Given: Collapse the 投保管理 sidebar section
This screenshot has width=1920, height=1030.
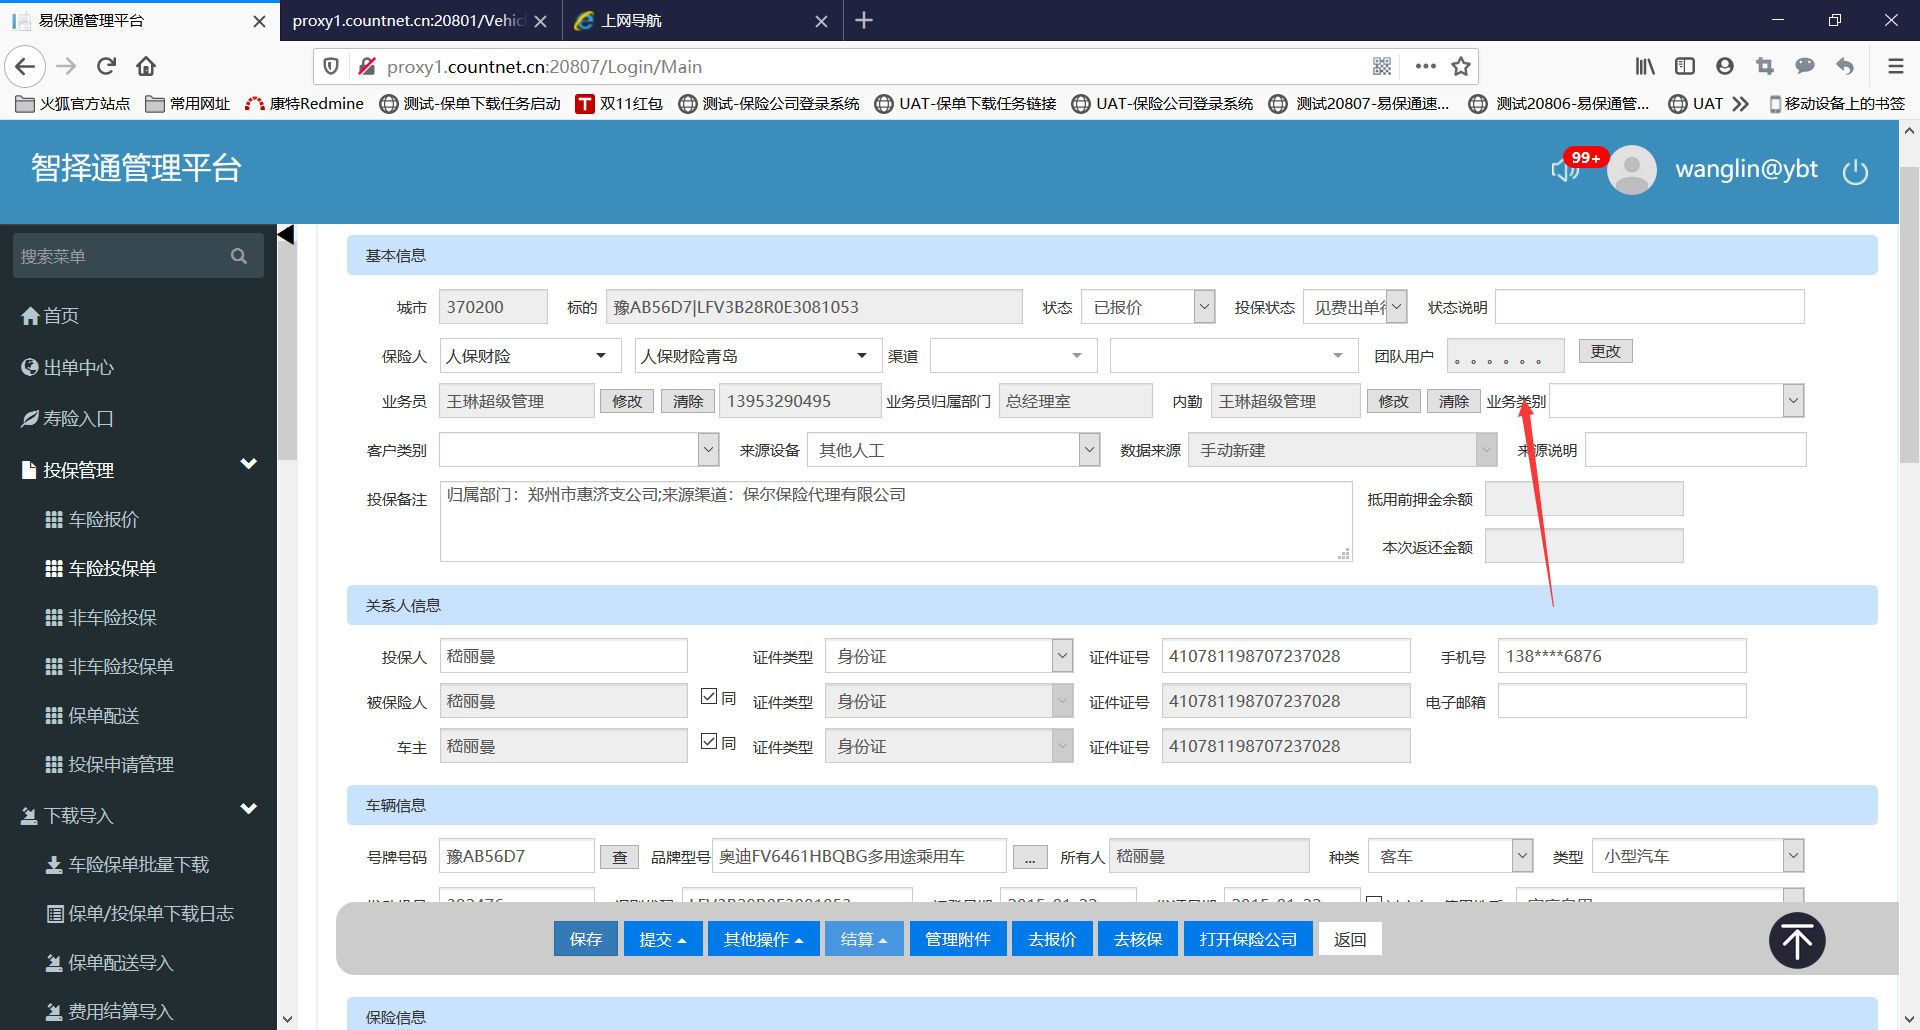Looking at the screenshot, I should tap(249, 464).
